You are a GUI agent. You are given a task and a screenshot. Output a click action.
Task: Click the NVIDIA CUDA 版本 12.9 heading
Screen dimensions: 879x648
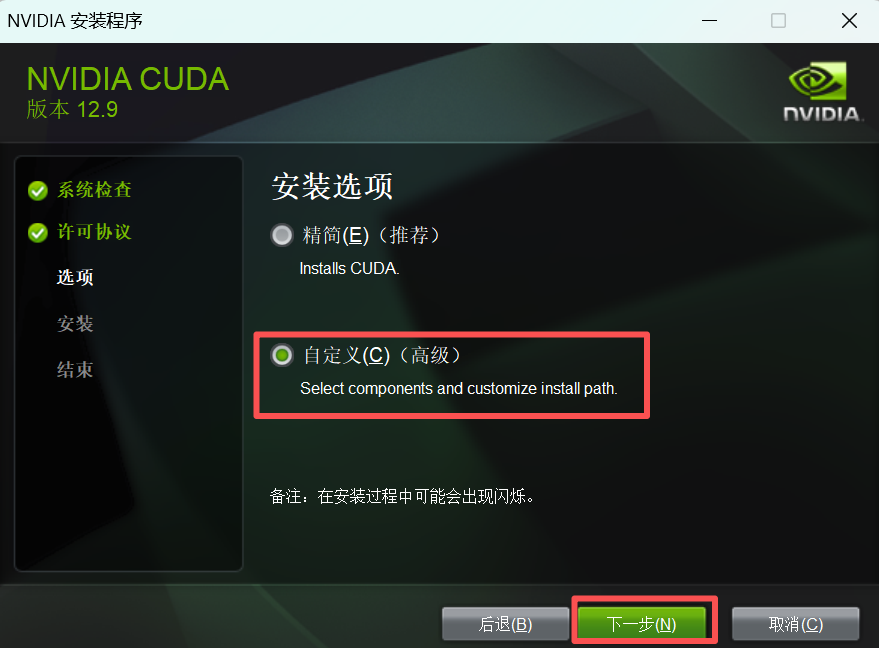[x=128, y=92]
